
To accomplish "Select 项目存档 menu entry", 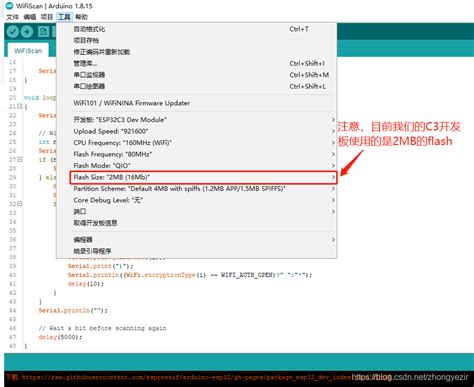I will click(197, 40).
